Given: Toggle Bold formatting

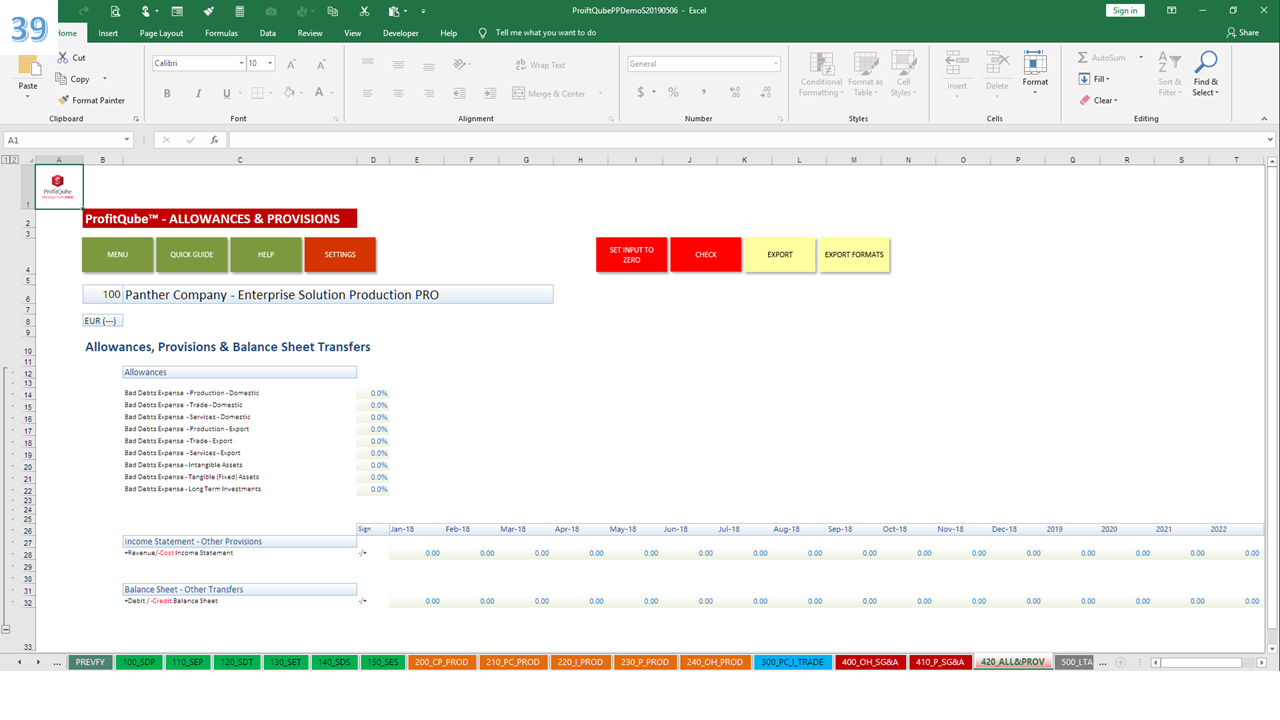Looking at the screenshot, I should 167,93.
